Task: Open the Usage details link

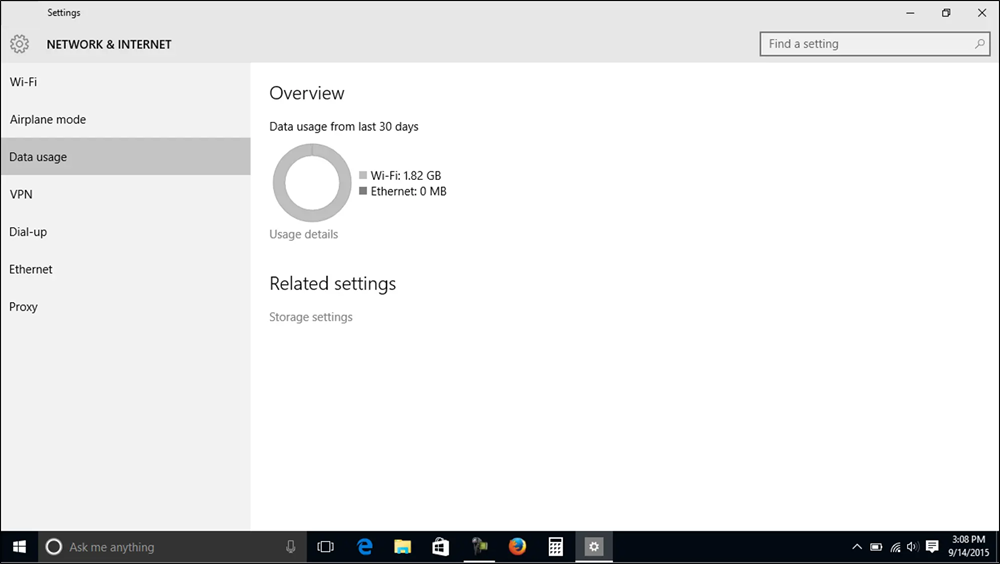Action: coord(304,234)
